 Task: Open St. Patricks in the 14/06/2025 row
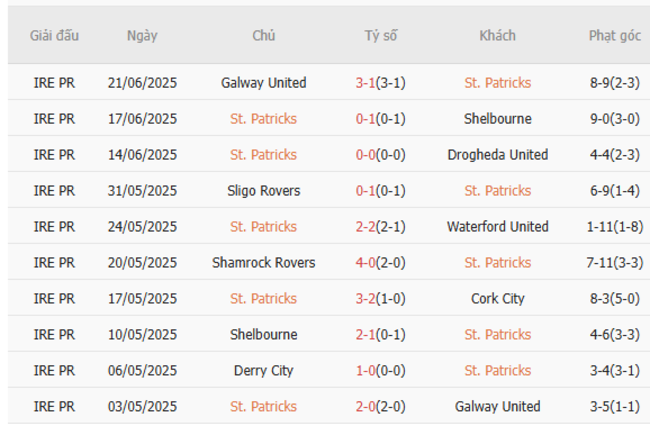(263, 155)
